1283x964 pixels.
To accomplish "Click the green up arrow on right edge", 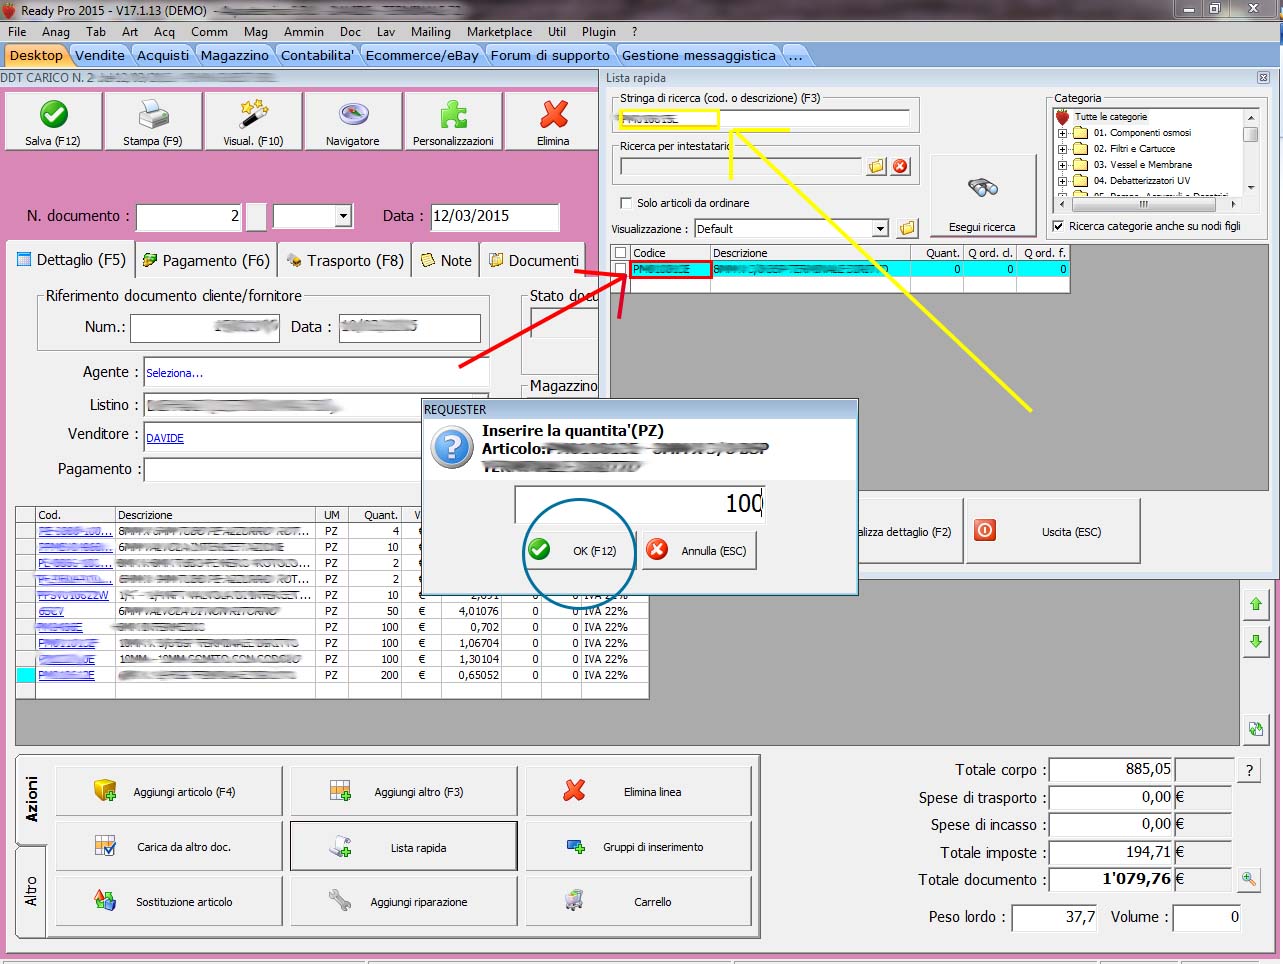I will coord(1256,604).
